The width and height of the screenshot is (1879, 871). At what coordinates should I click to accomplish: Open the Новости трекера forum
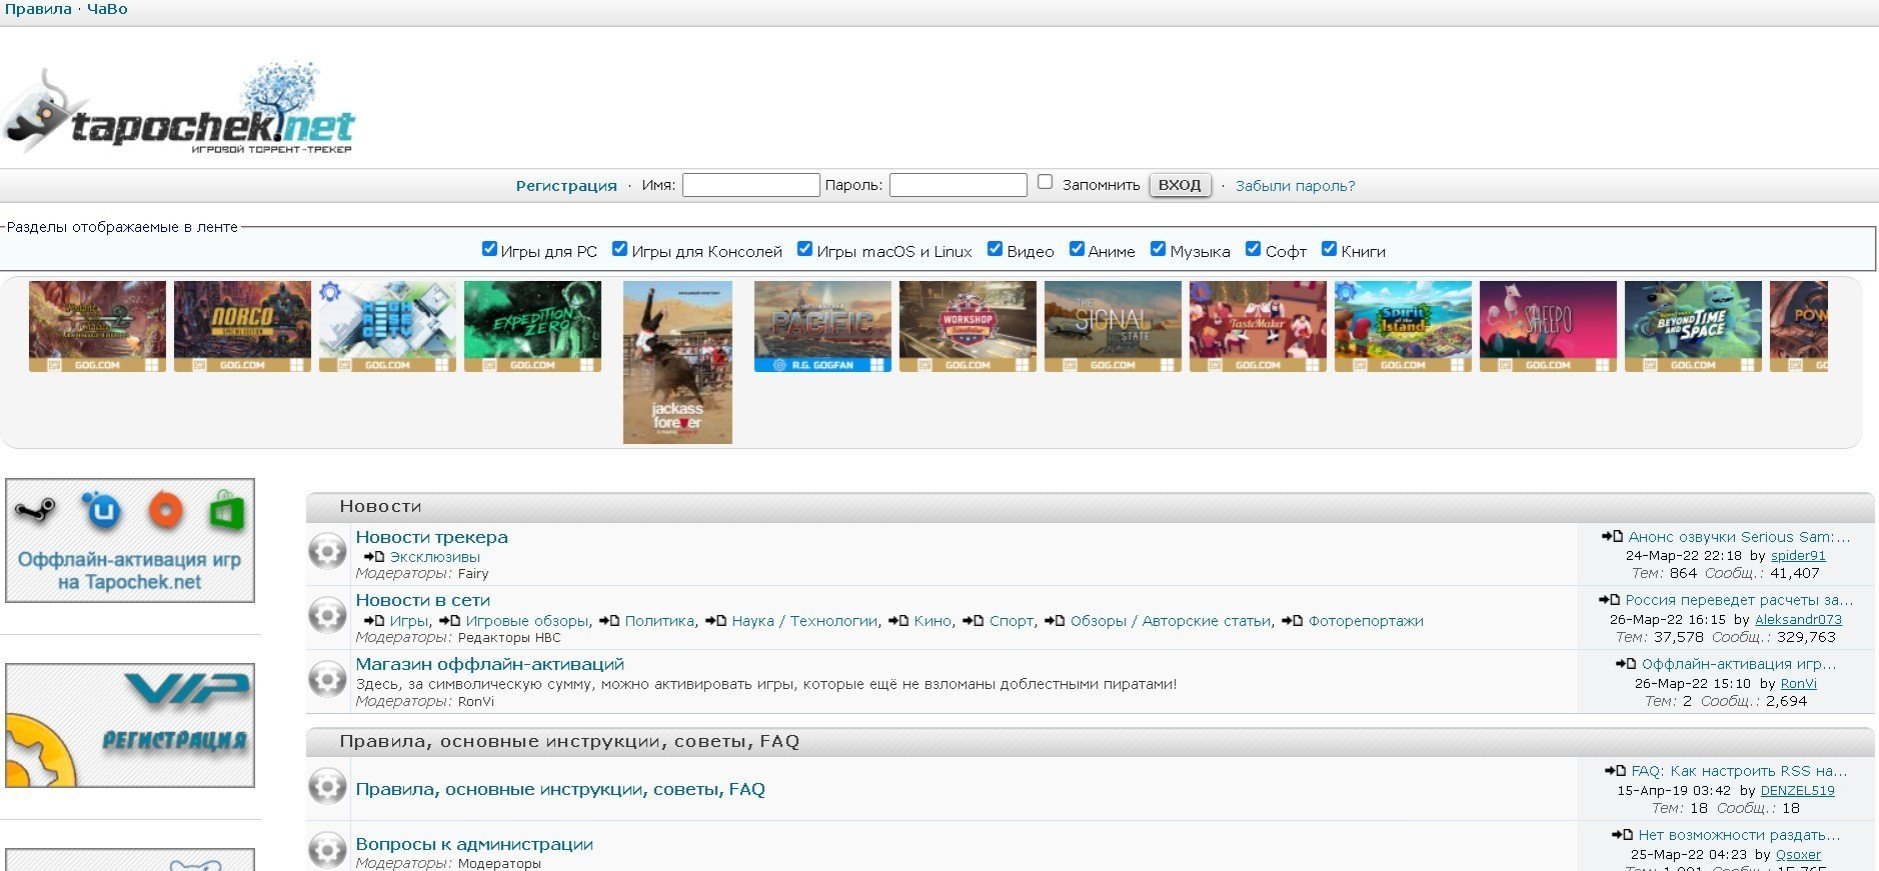tap(432, 537)
